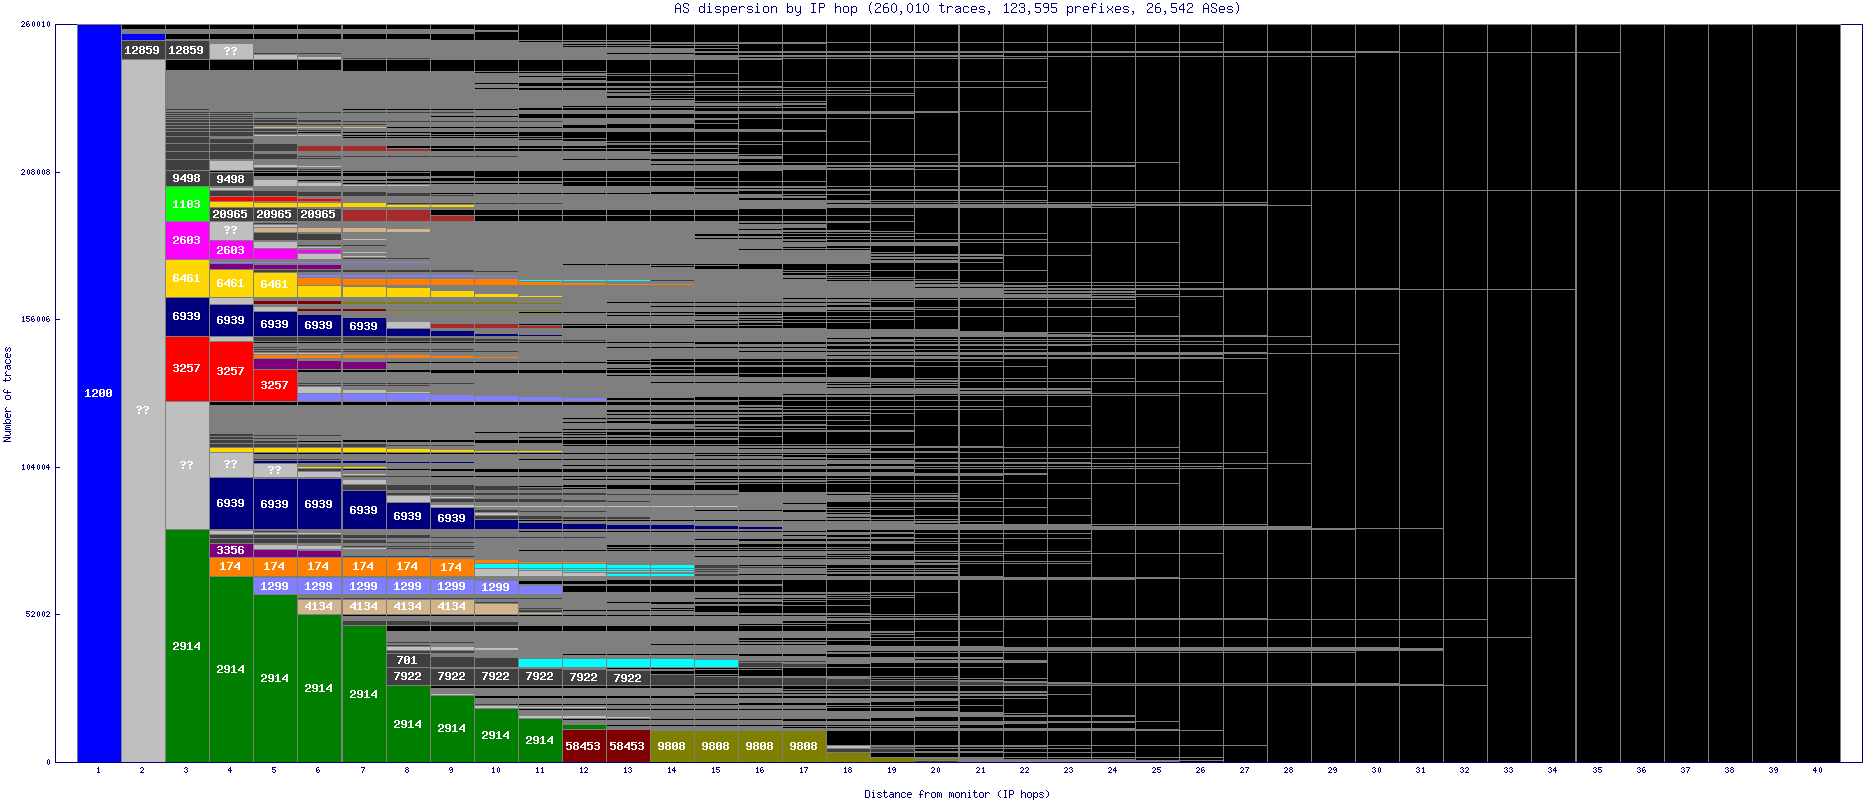Click the x-axis tick label 40
1863x800 pixels.
(1817, 770)
